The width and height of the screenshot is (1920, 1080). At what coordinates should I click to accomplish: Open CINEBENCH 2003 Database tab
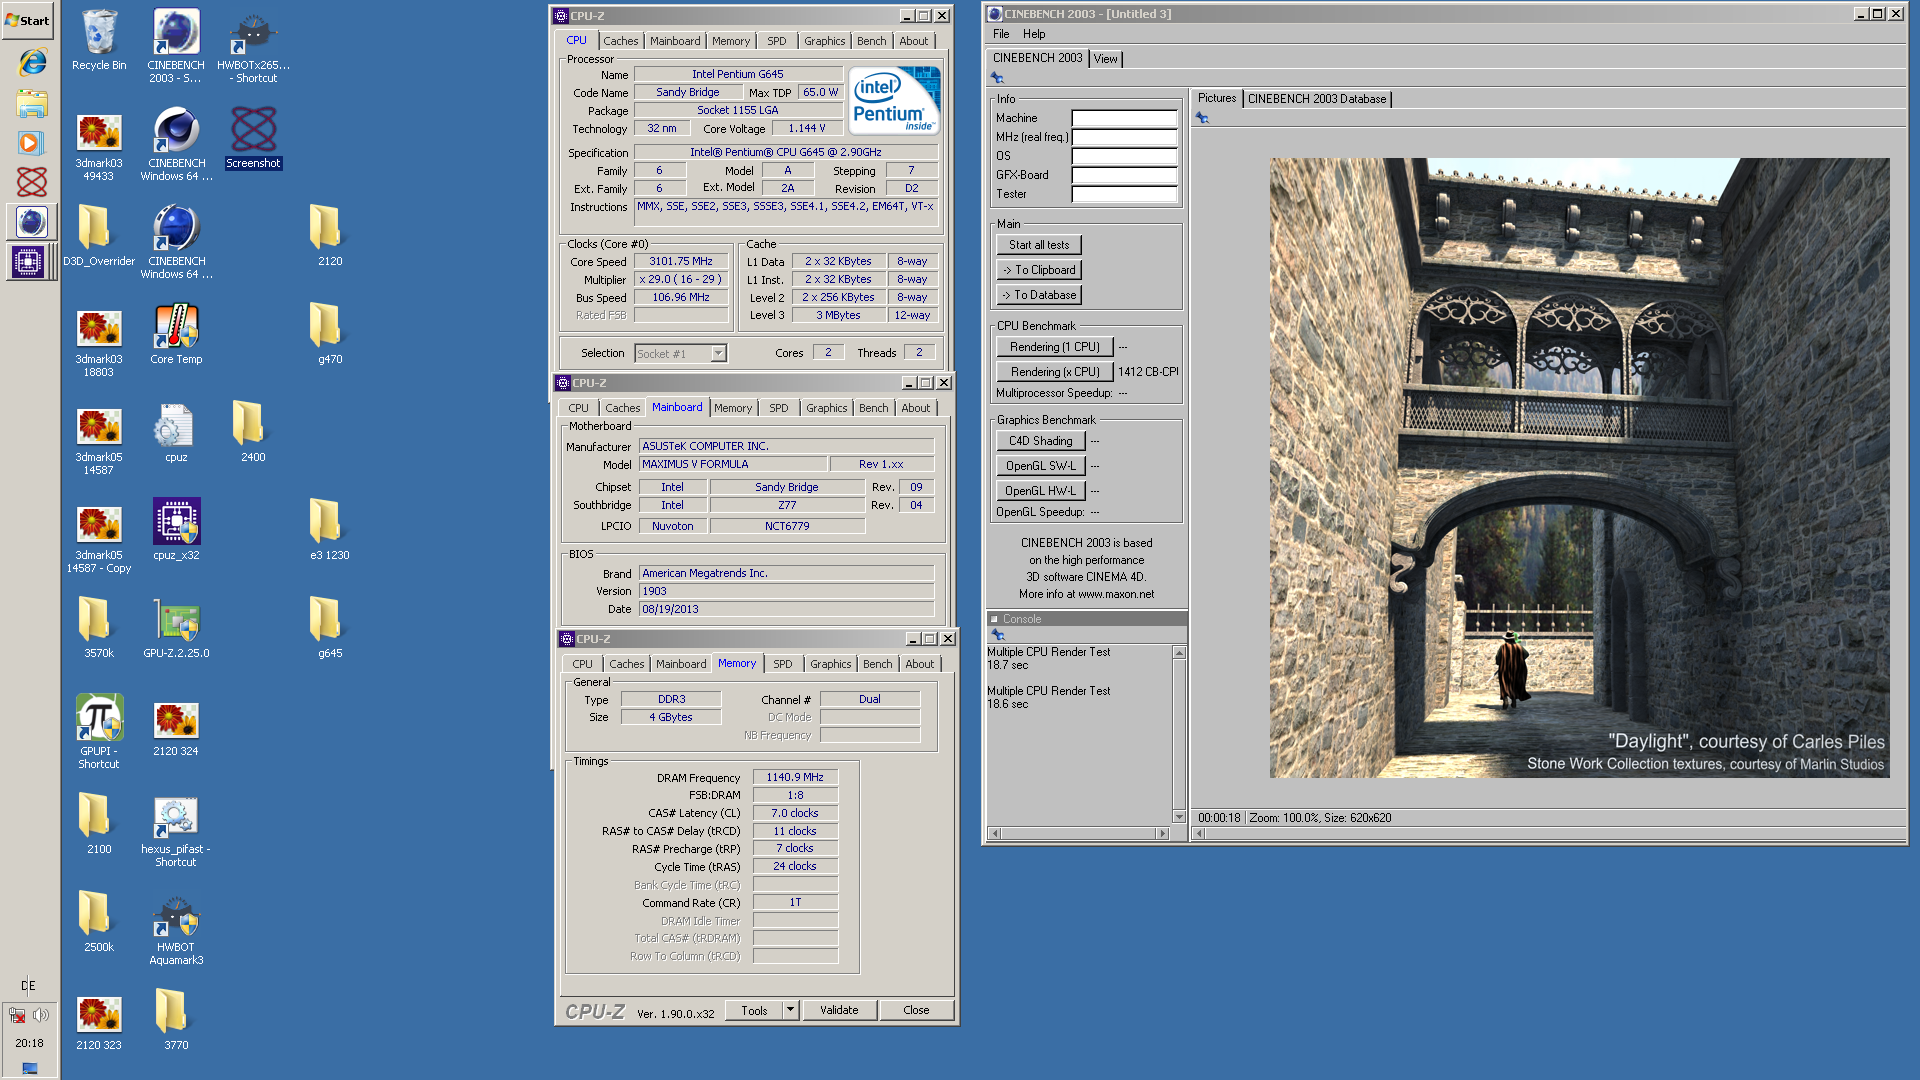1316,99
